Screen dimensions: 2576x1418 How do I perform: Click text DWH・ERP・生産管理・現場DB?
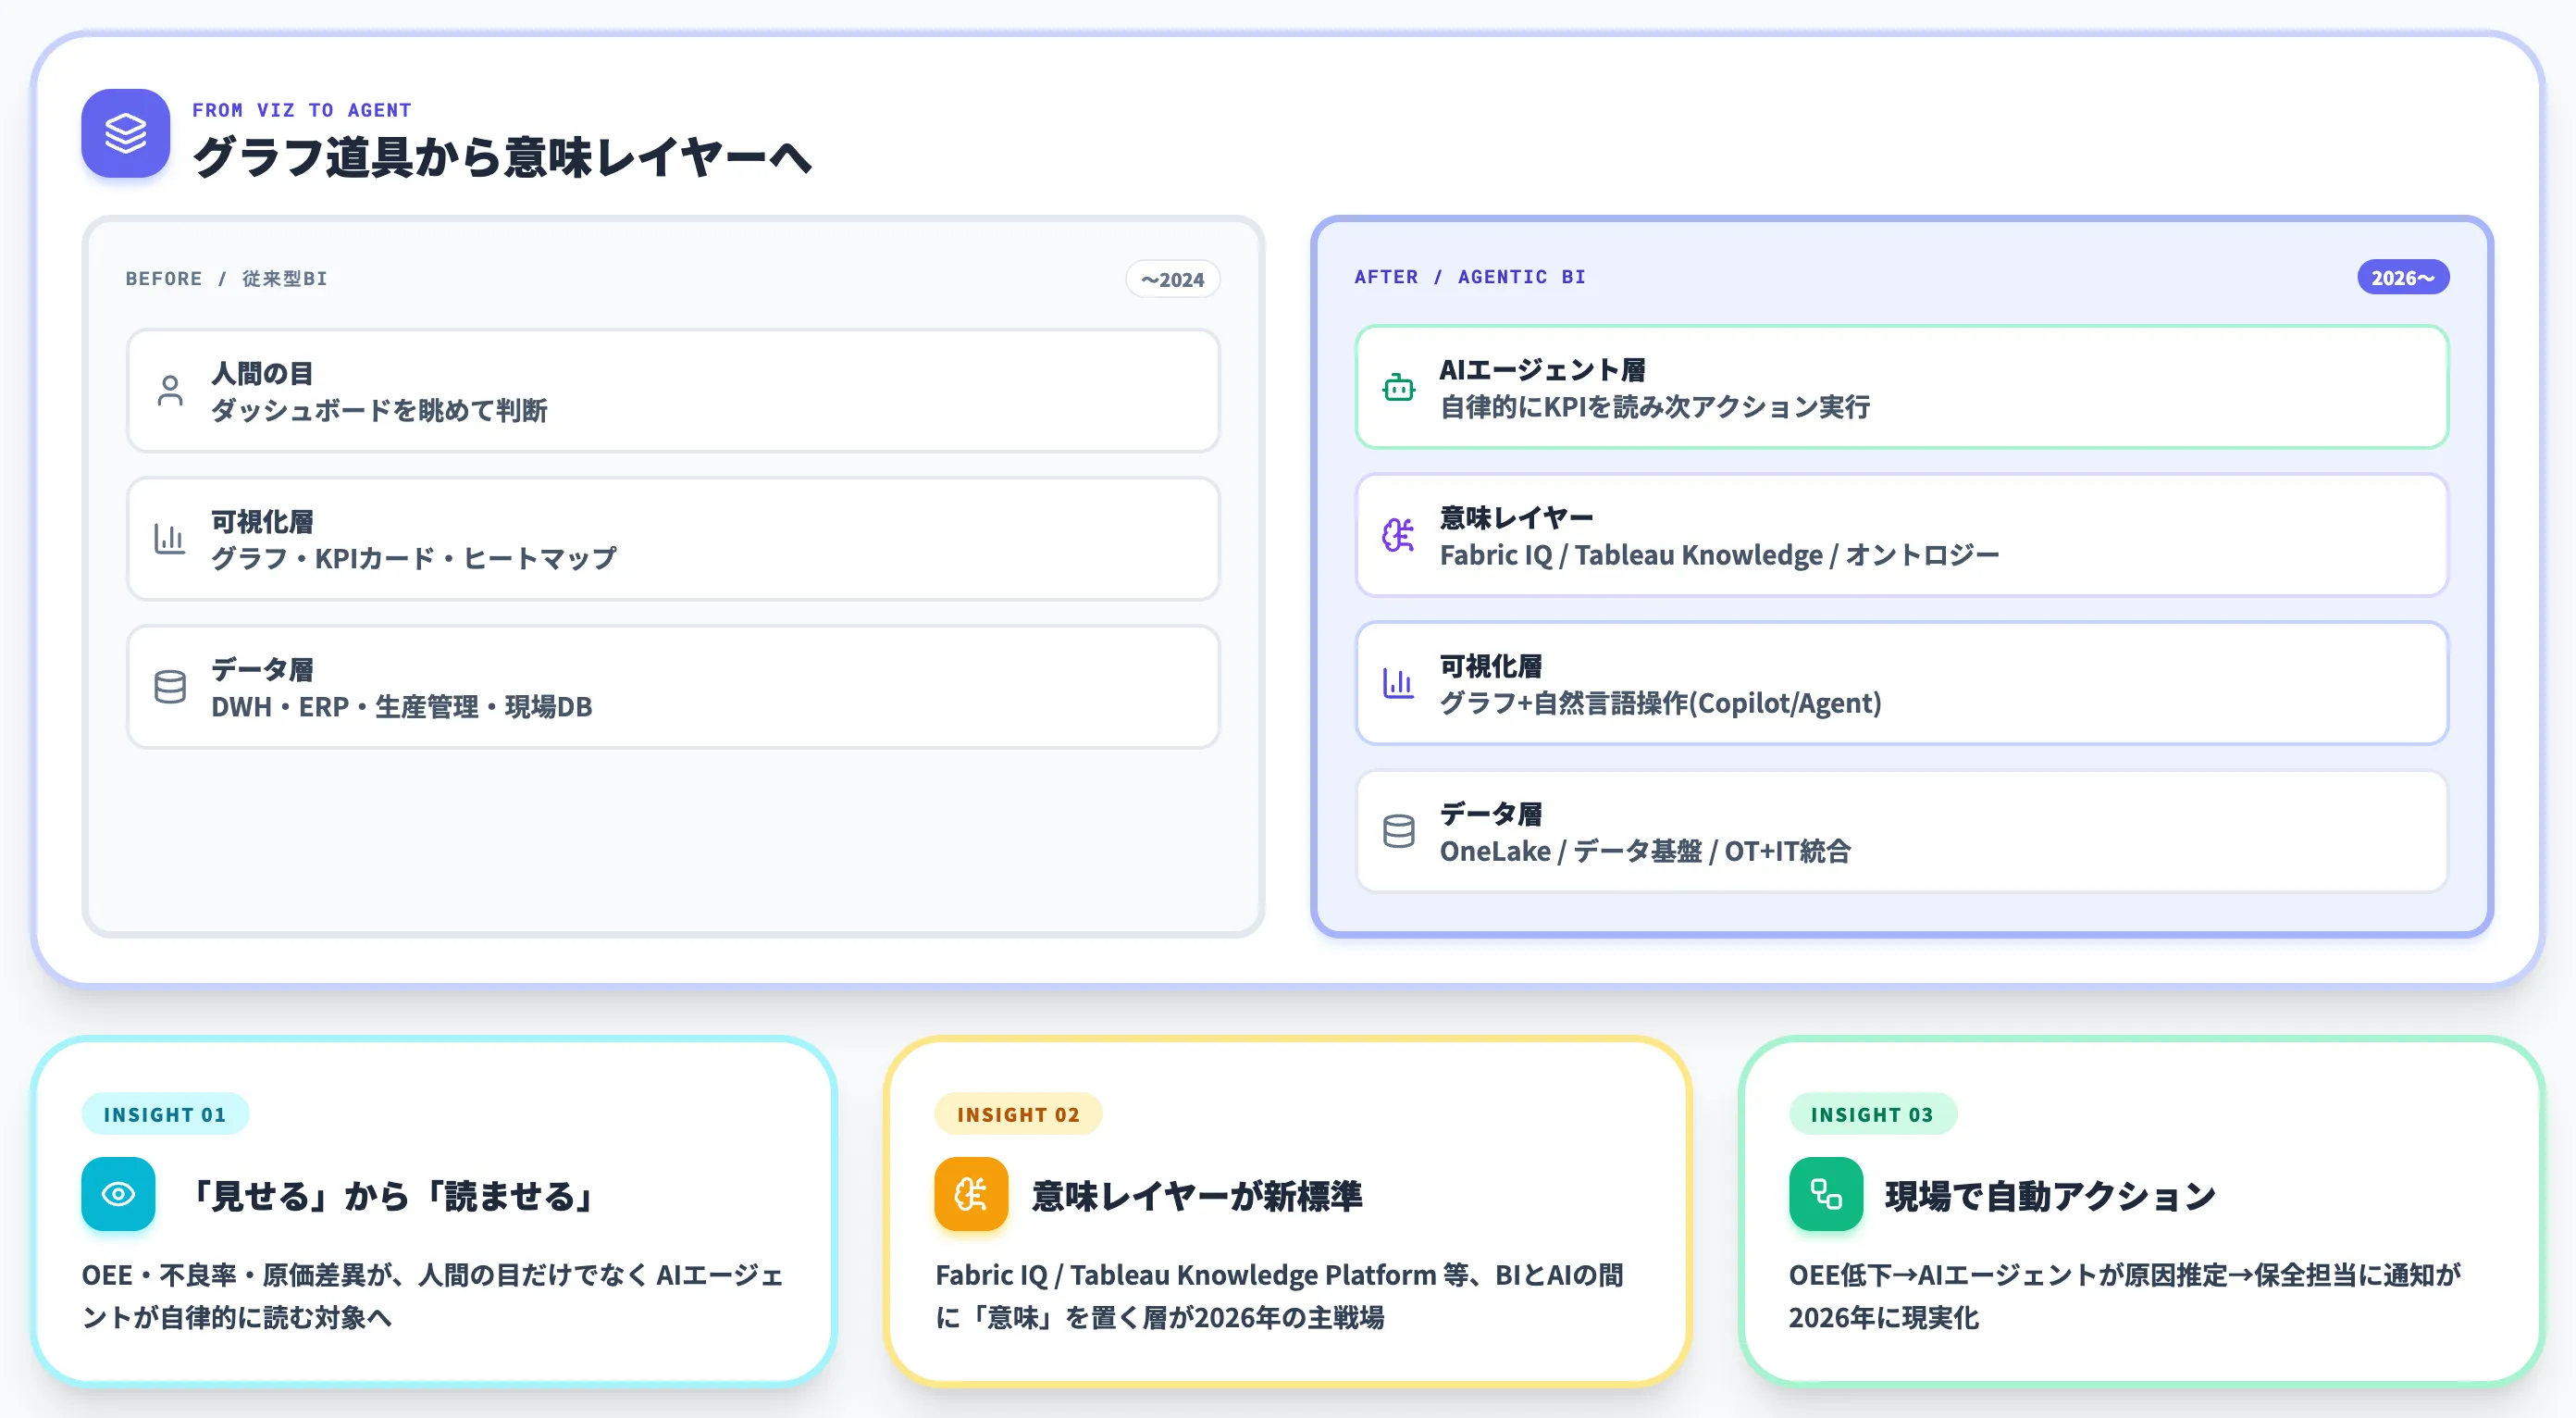[402, 707]
